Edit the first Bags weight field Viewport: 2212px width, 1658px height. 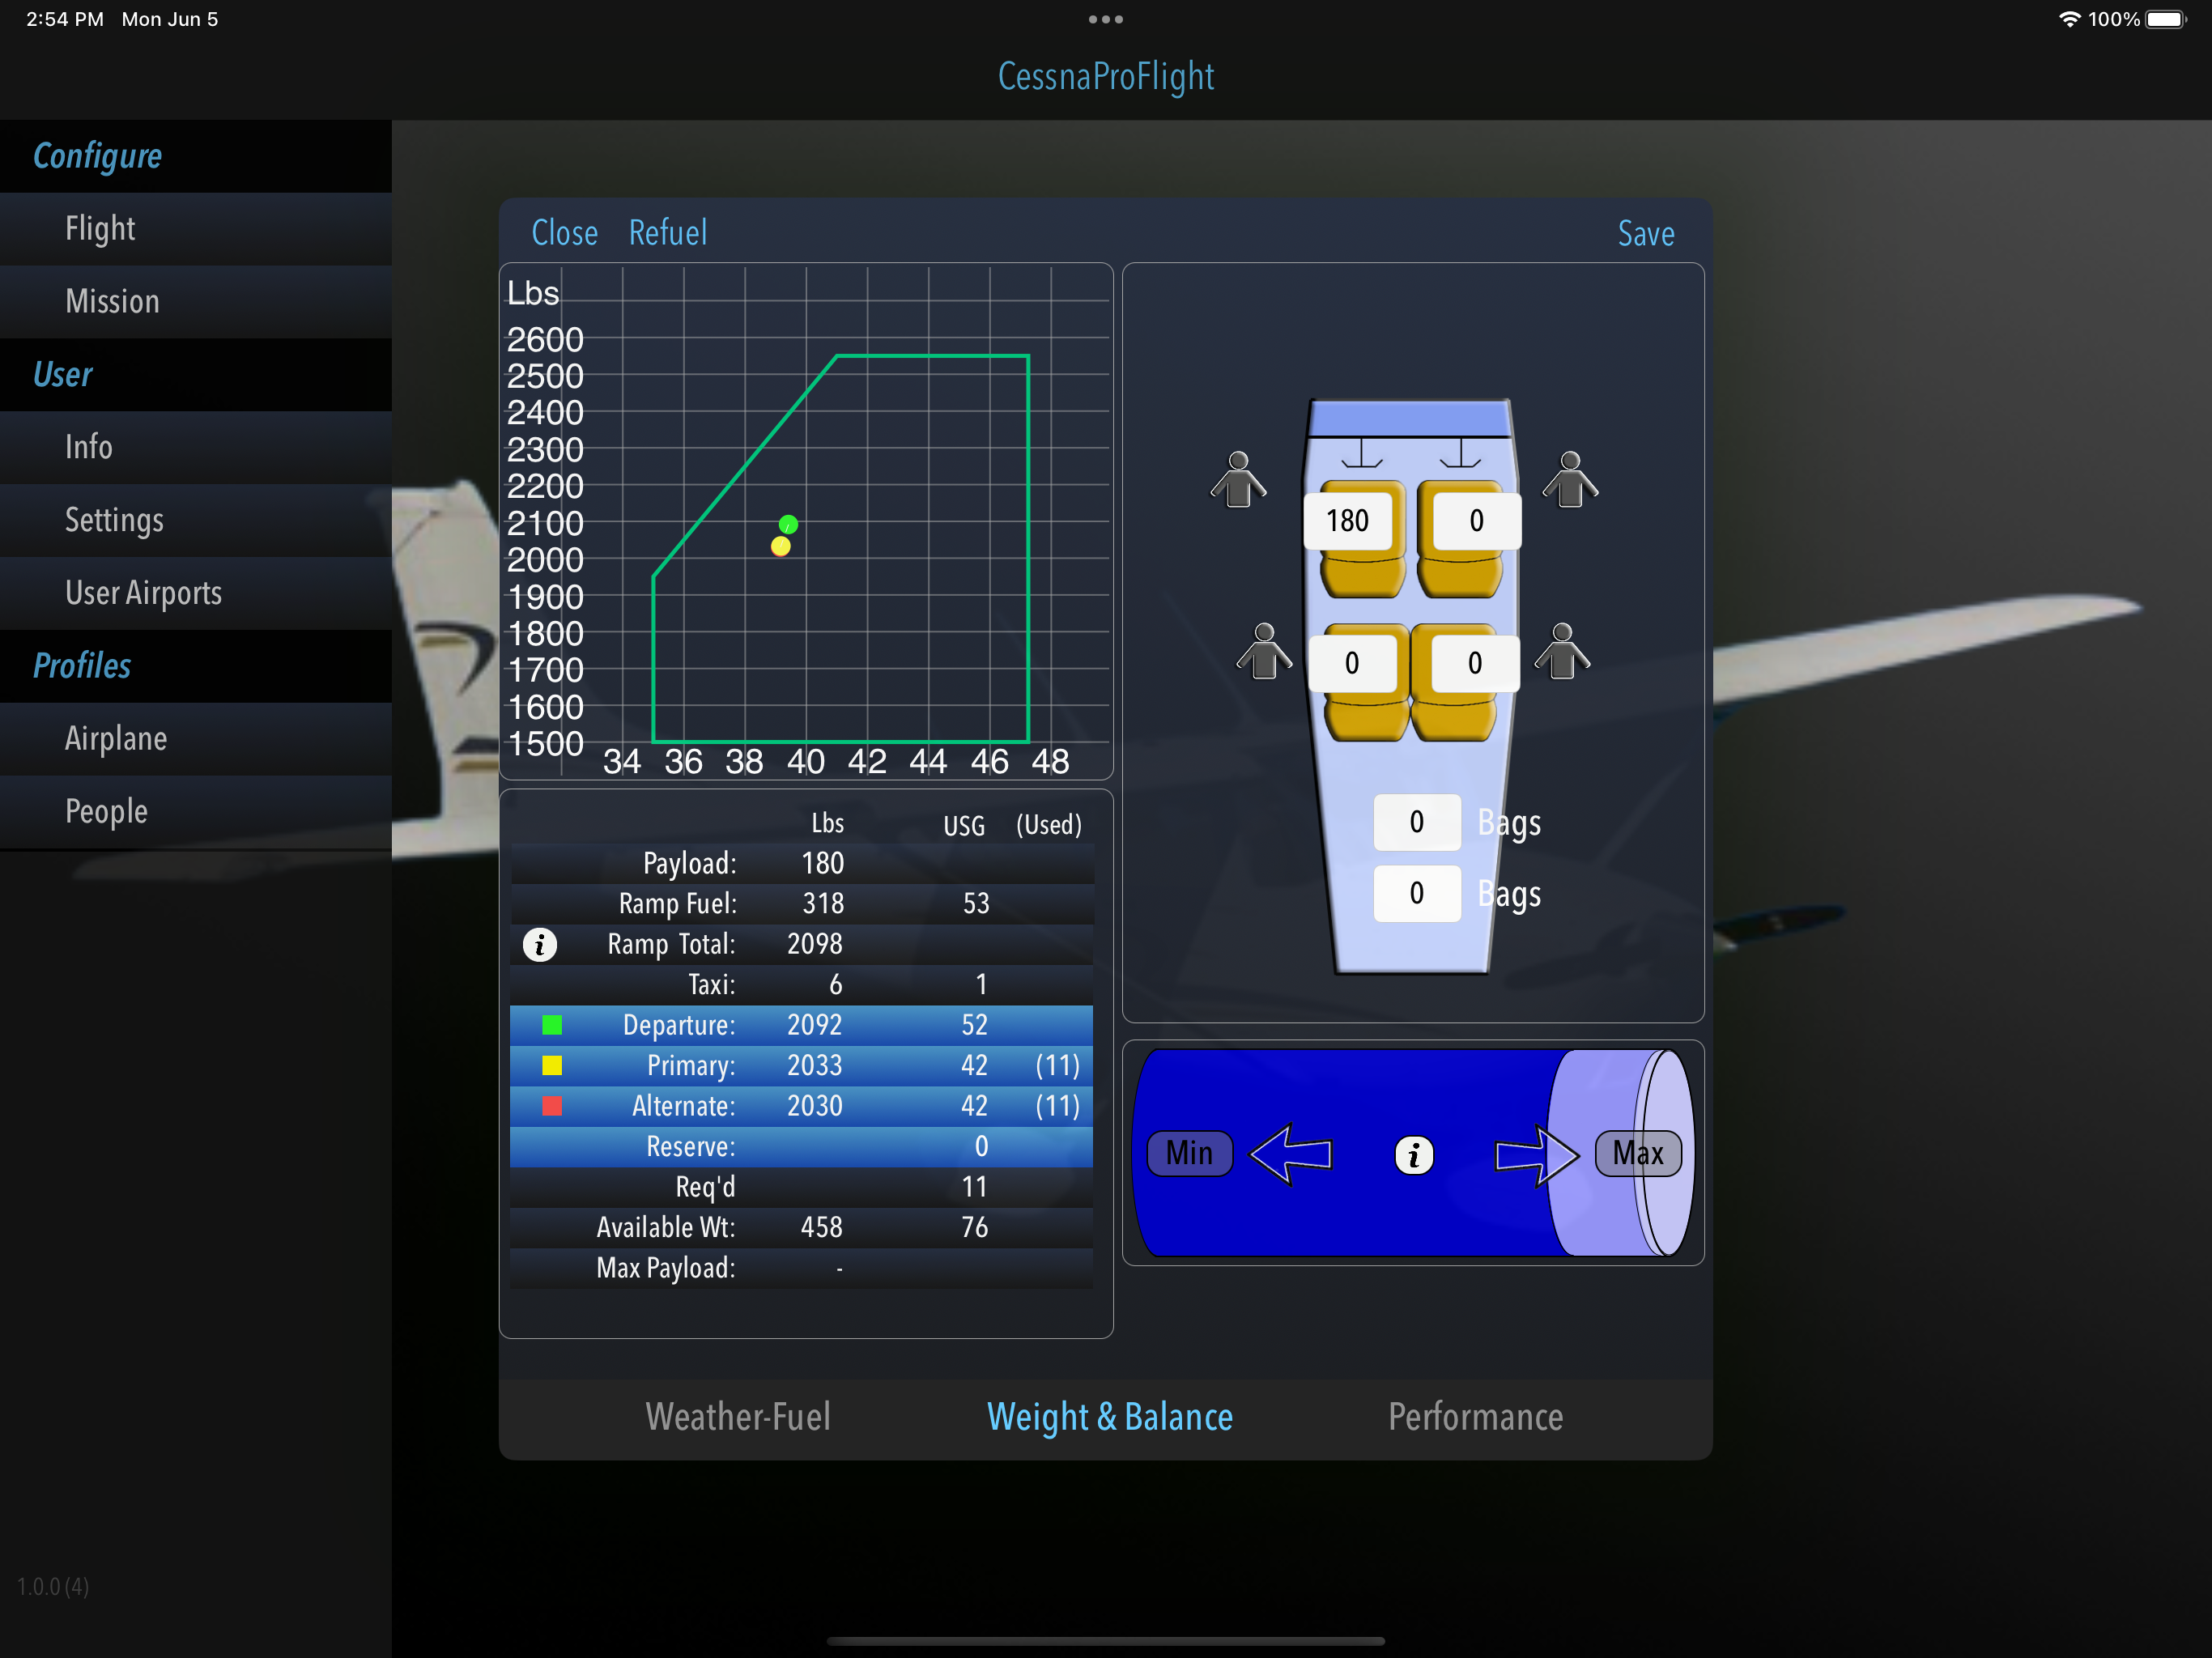point(1416,822)
